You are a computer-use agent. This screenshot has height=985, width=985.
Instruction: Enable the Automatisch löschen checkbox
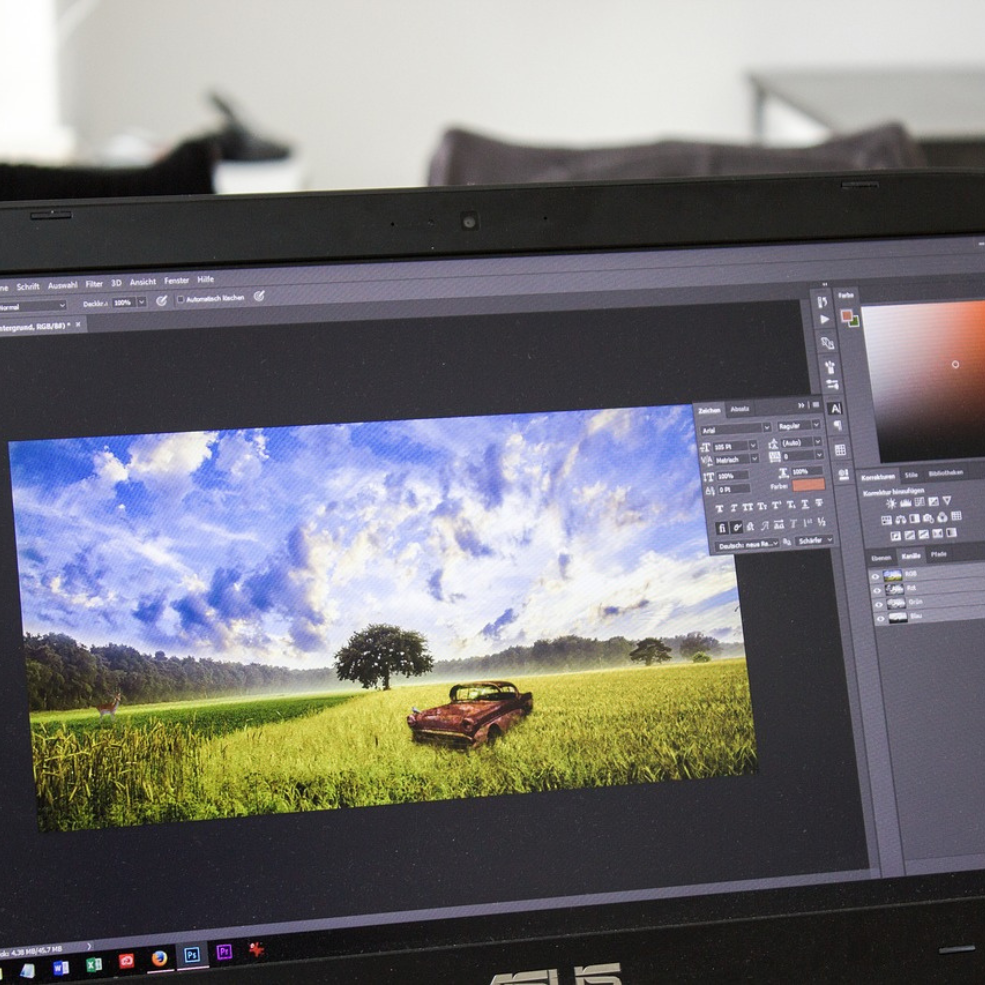[181, 299]
